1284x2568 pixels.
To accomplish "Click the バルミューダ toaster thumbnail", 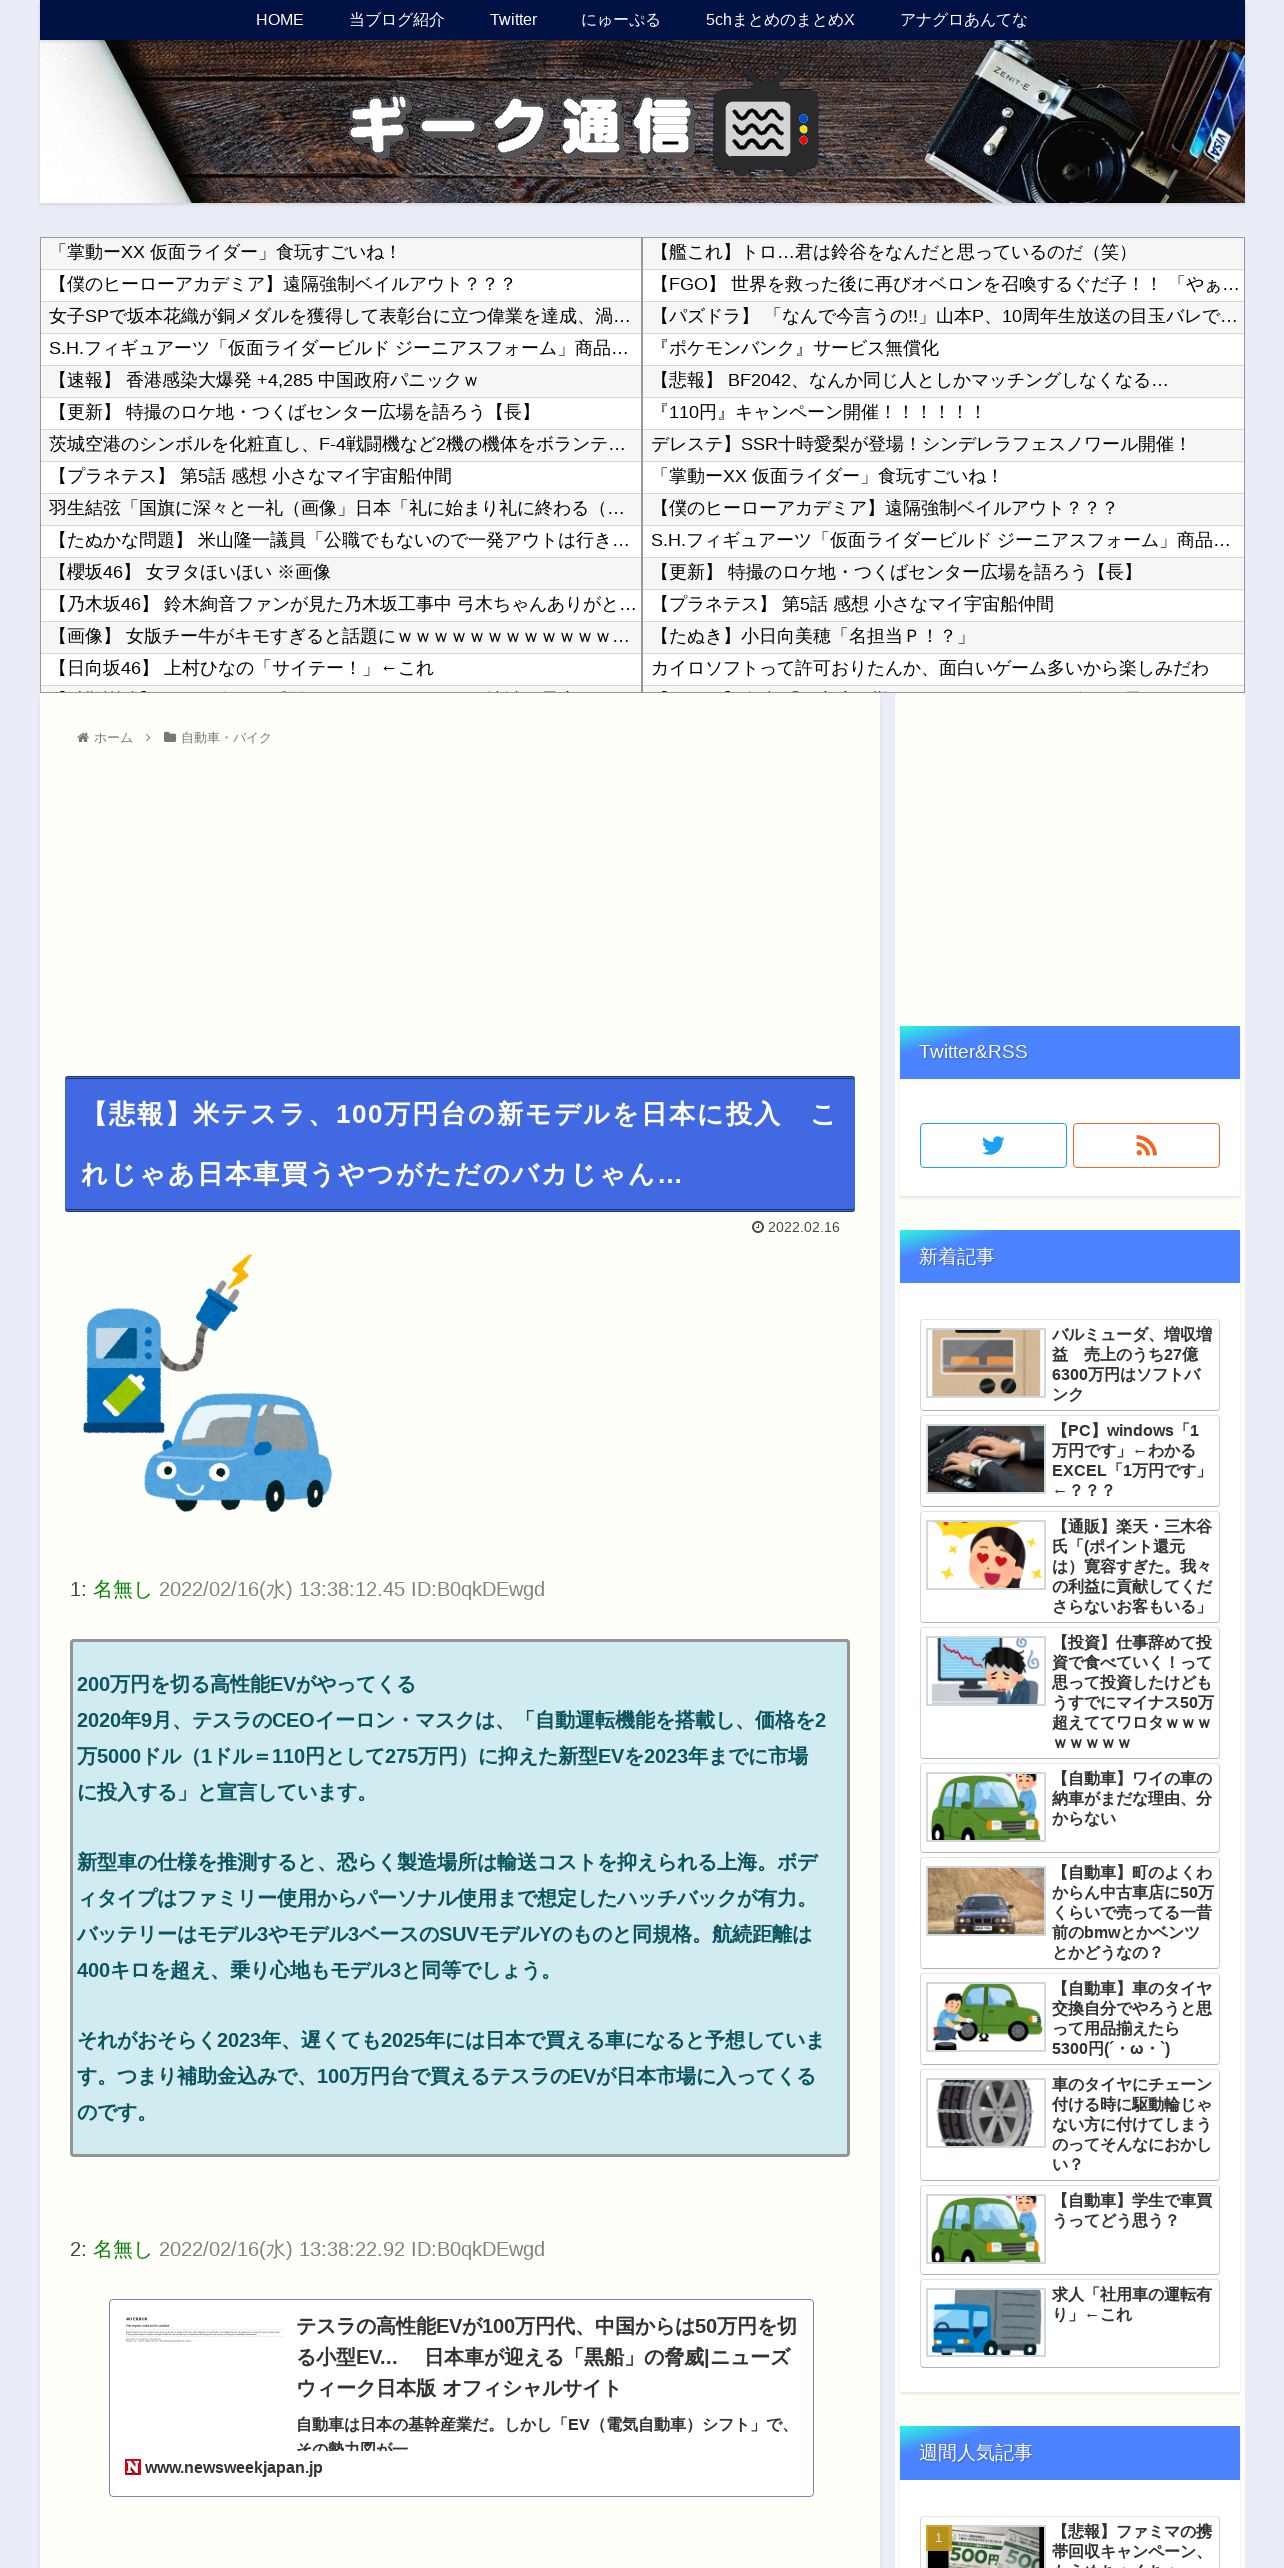I will click(985, 1363).
